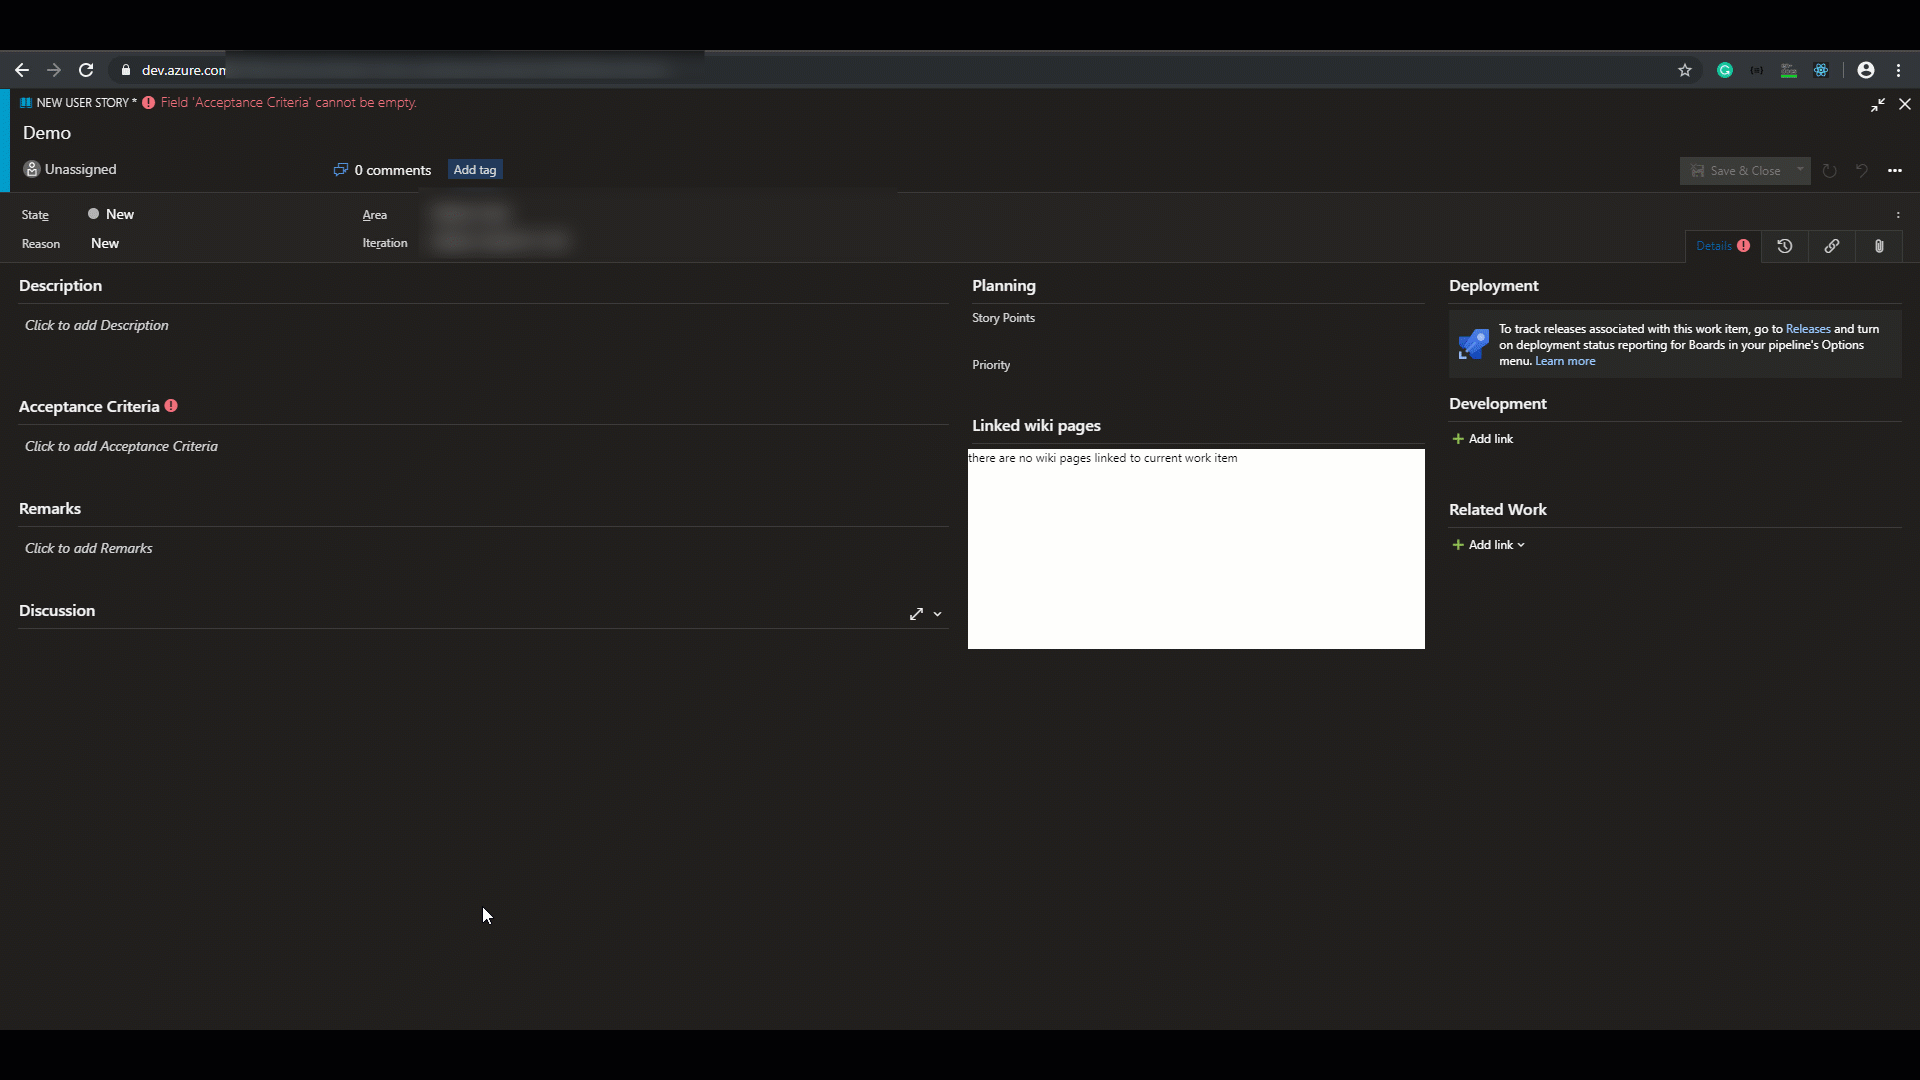Open the Attachments paperclip tab

1879,246
